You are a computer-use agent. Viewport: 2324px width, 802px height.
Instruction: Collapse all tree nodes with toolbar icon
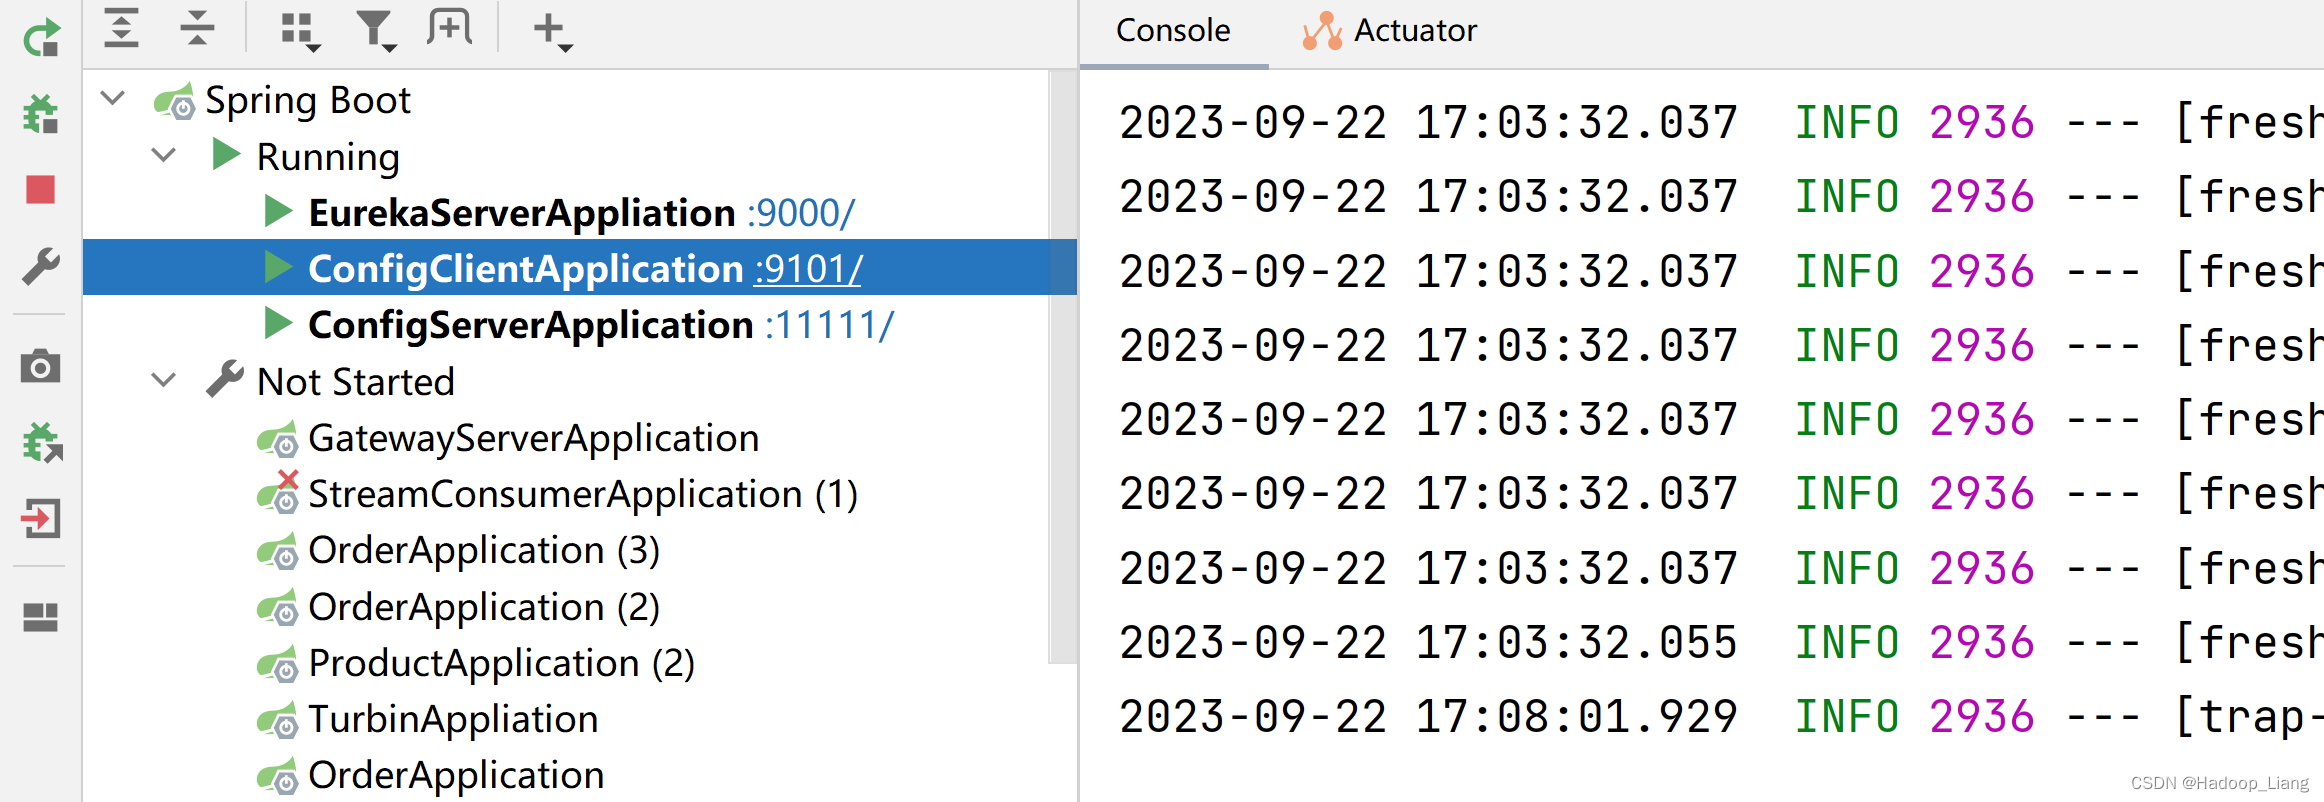click(197, 30)
